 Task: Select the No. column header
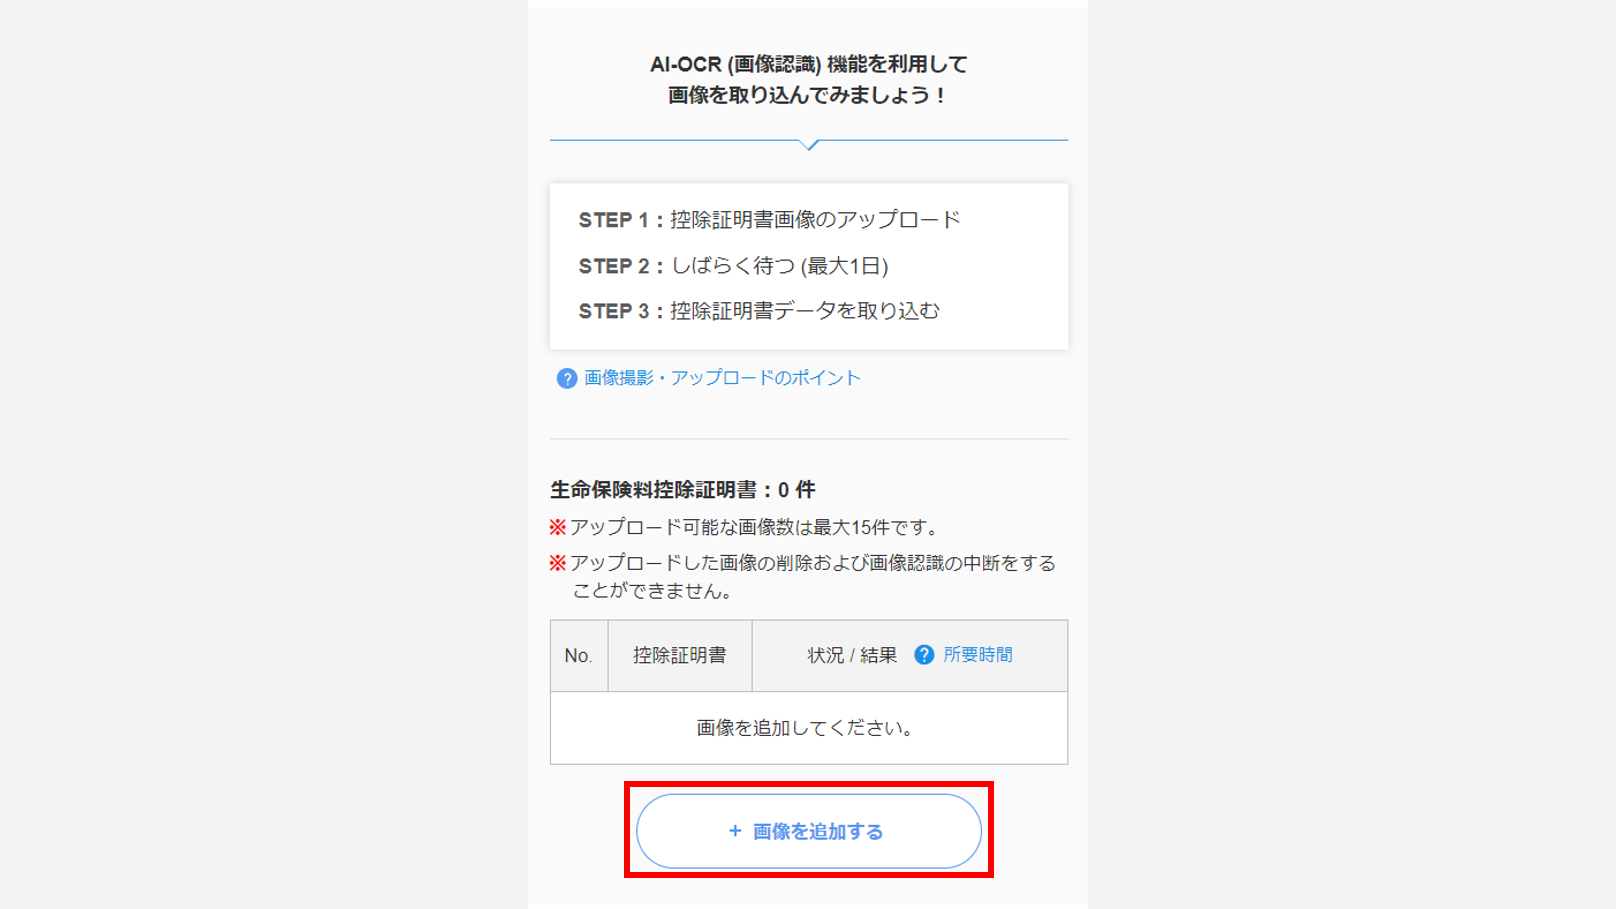(579, 656)
